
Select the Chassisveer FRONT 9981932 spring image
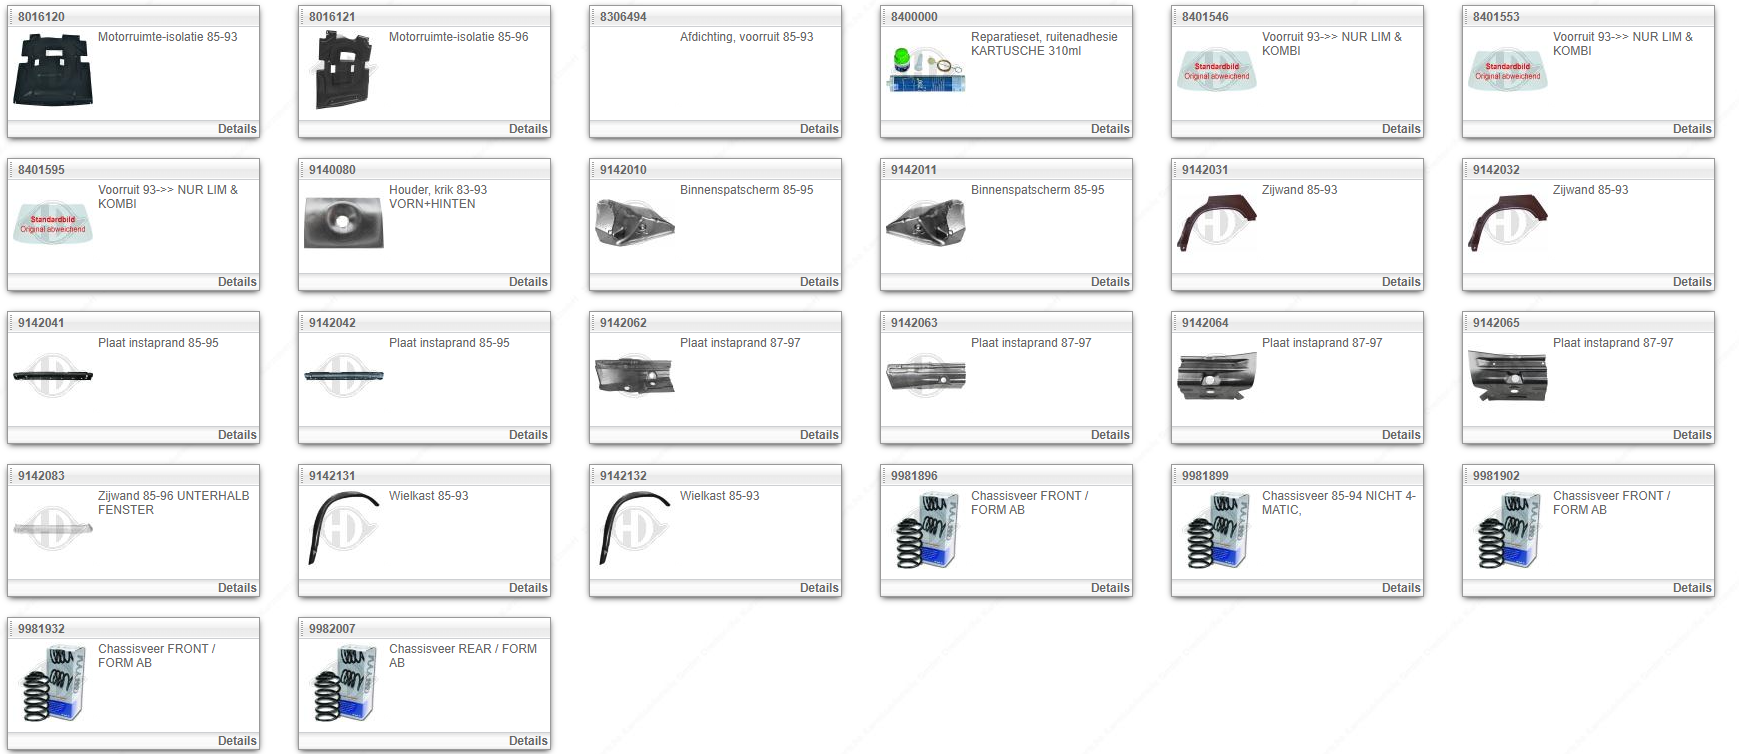pyautogui.click(x=53, y=683)
